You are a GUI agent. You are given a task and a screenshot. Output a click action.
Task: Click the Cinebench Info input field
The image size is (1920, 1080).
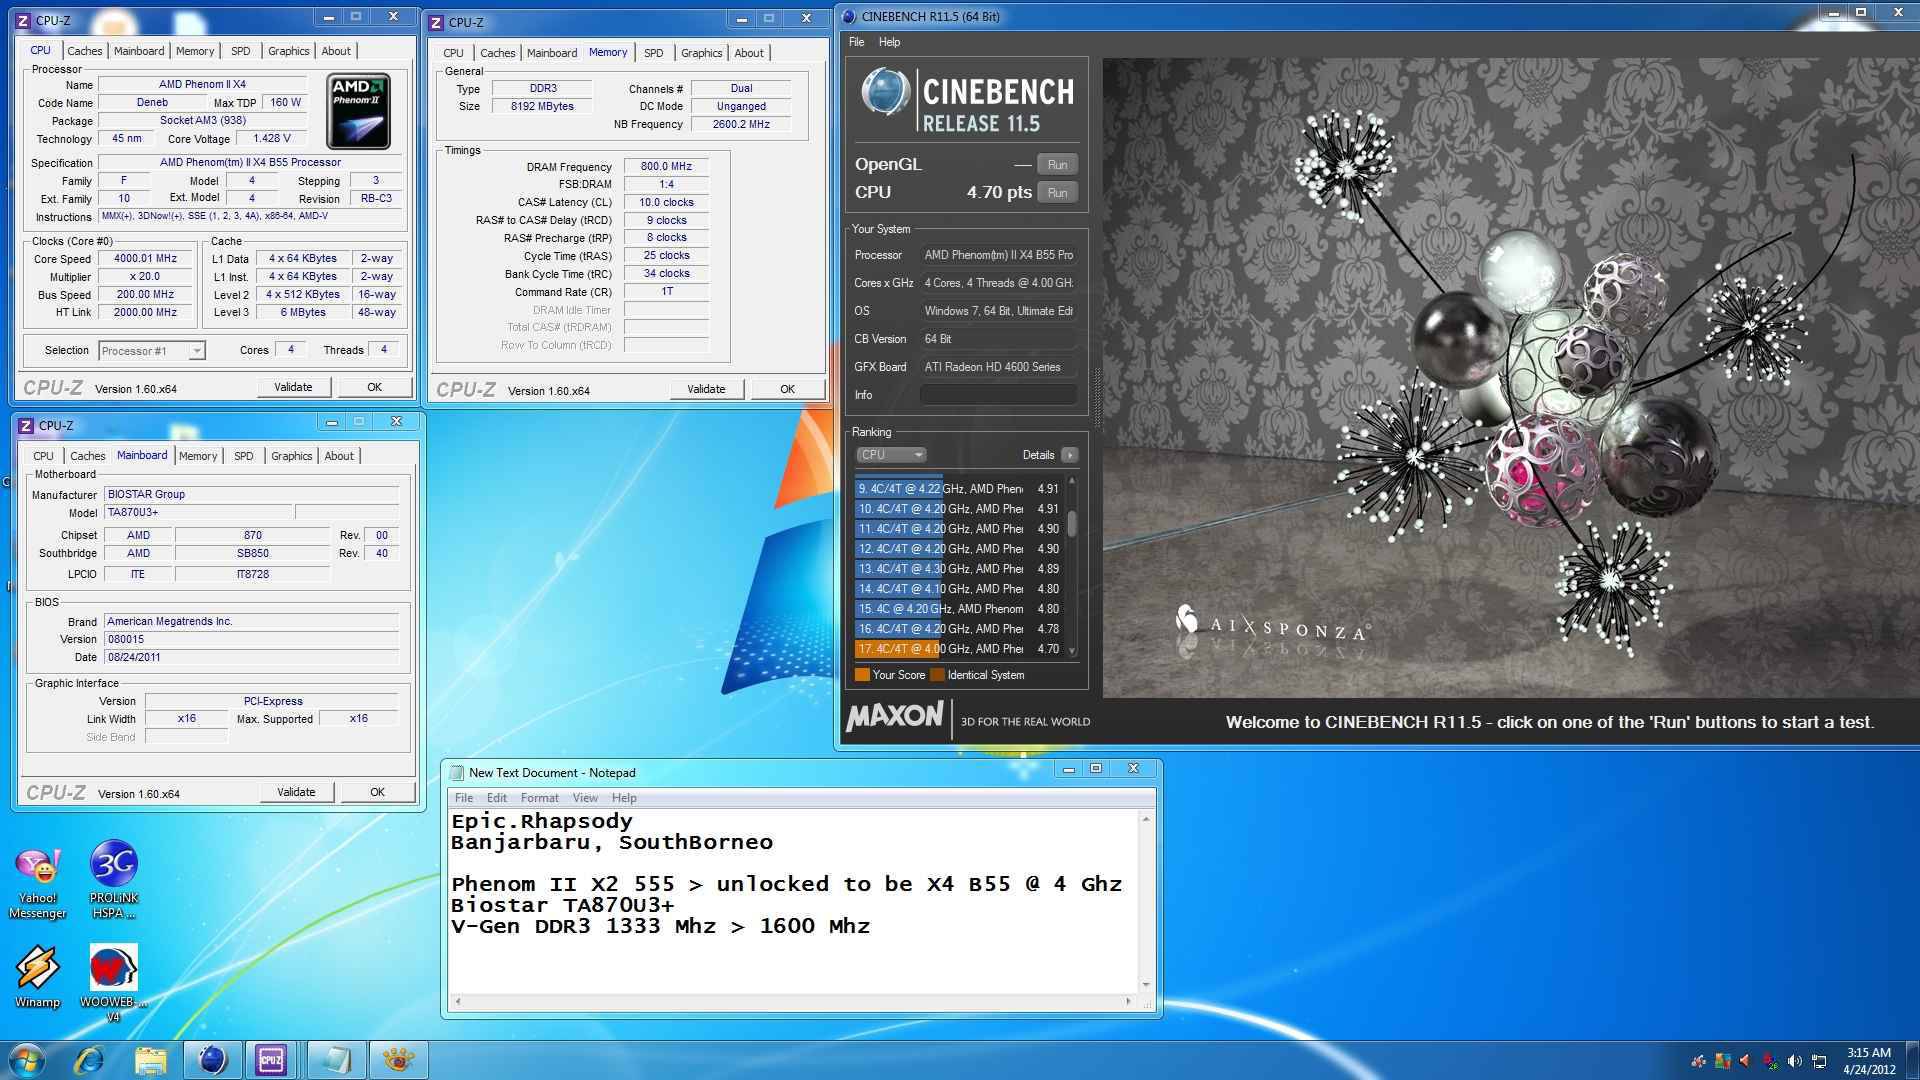pyautogui.click(x=998, y=395)
